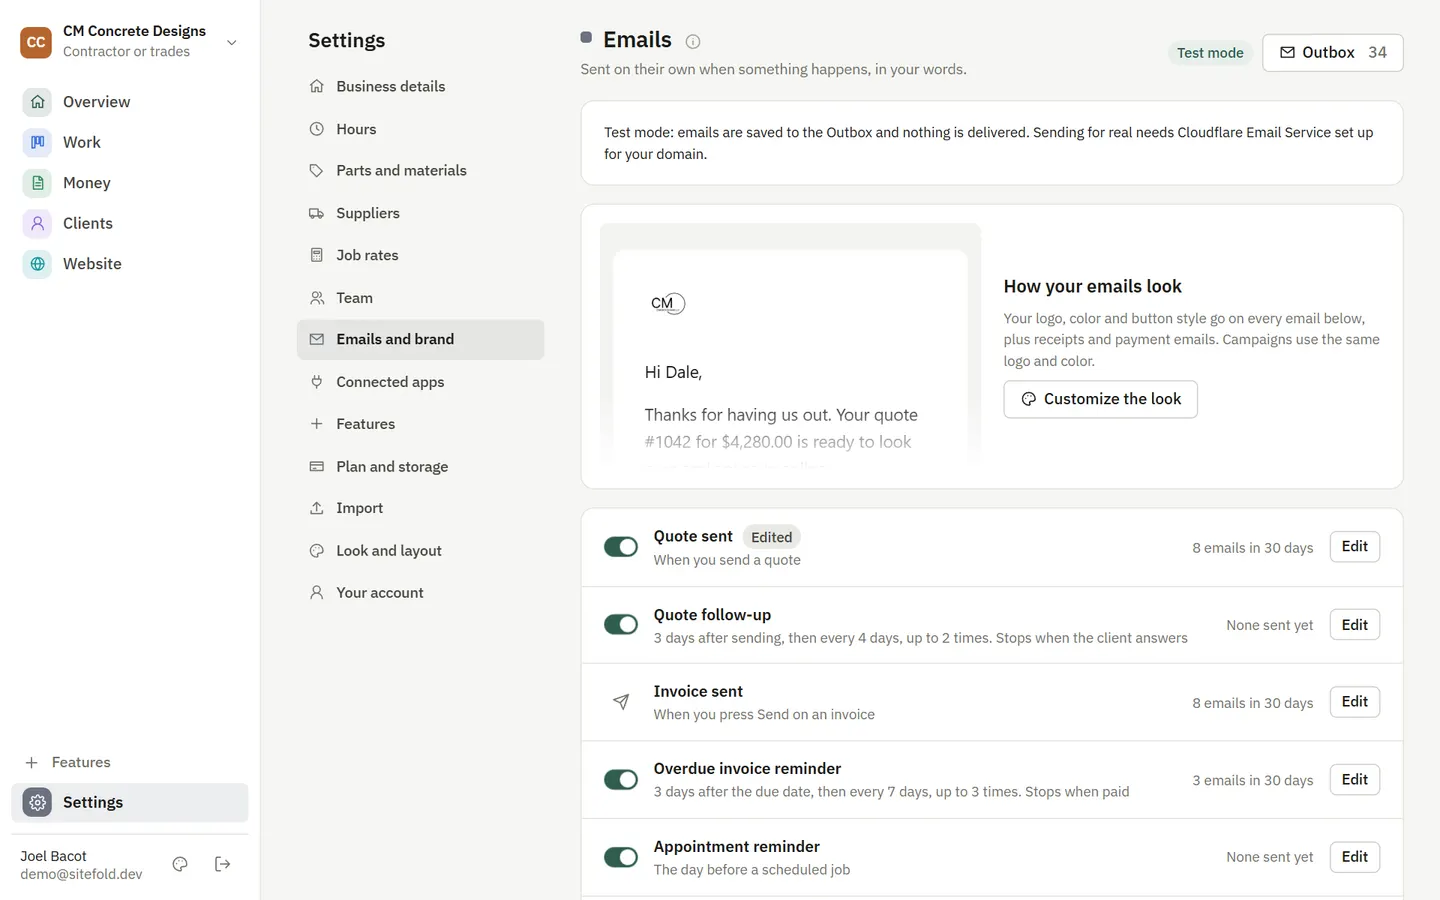Click the Settings gear icon
1440x900 pixels.
(x=37, y=802)
